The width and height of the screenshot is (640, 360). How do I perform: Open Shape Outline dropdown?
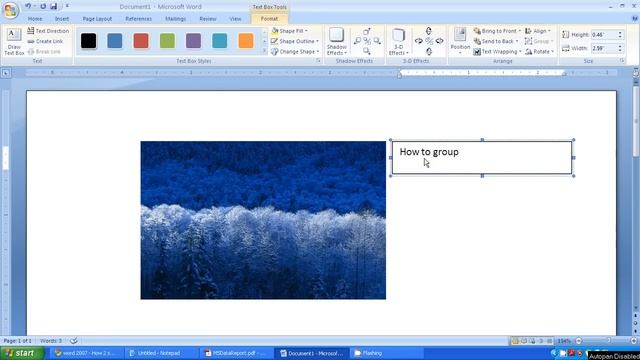click(x=295, y=41)
